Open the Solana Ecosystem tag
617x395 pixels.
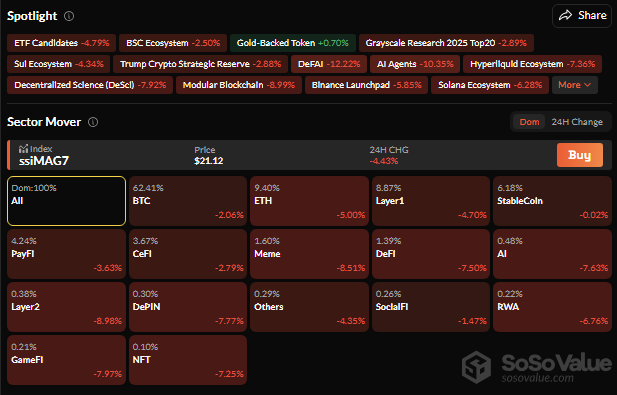pos(490,85)
